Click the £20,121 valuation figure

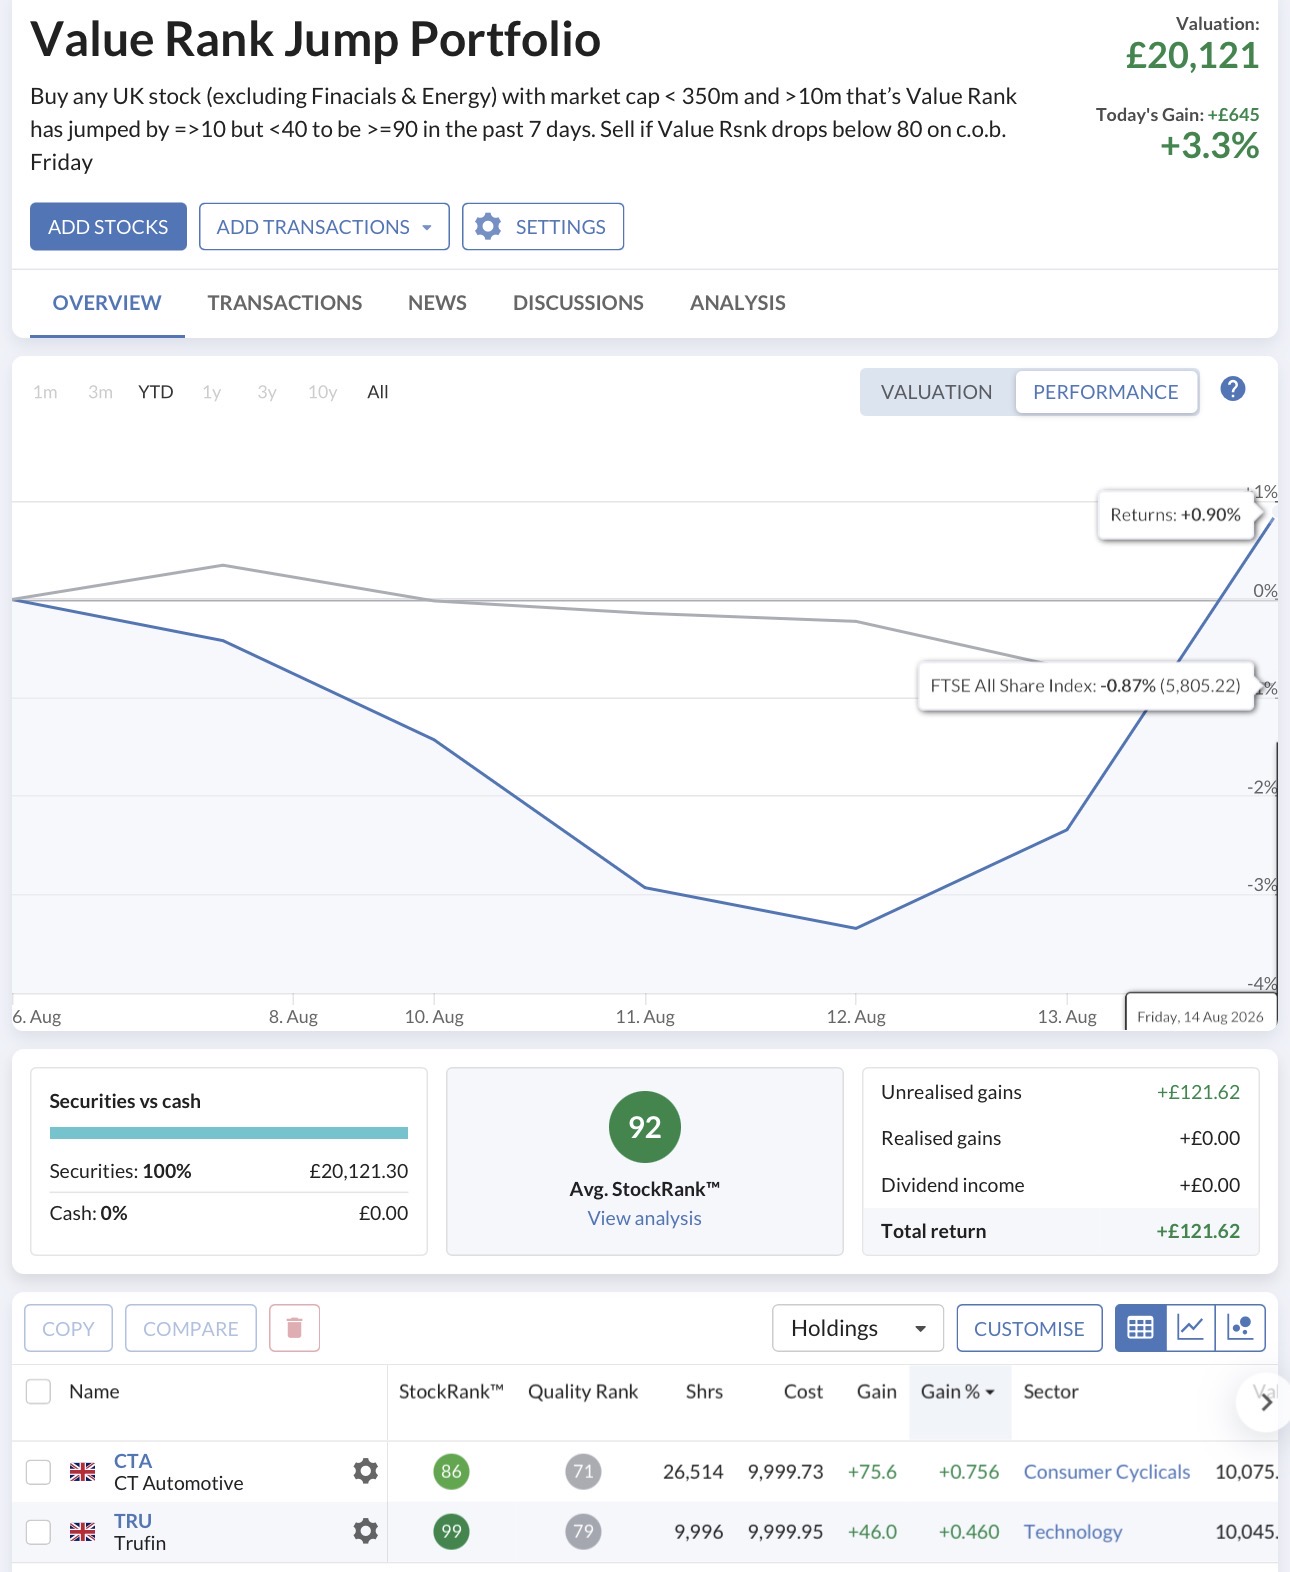click(1193, 56)
